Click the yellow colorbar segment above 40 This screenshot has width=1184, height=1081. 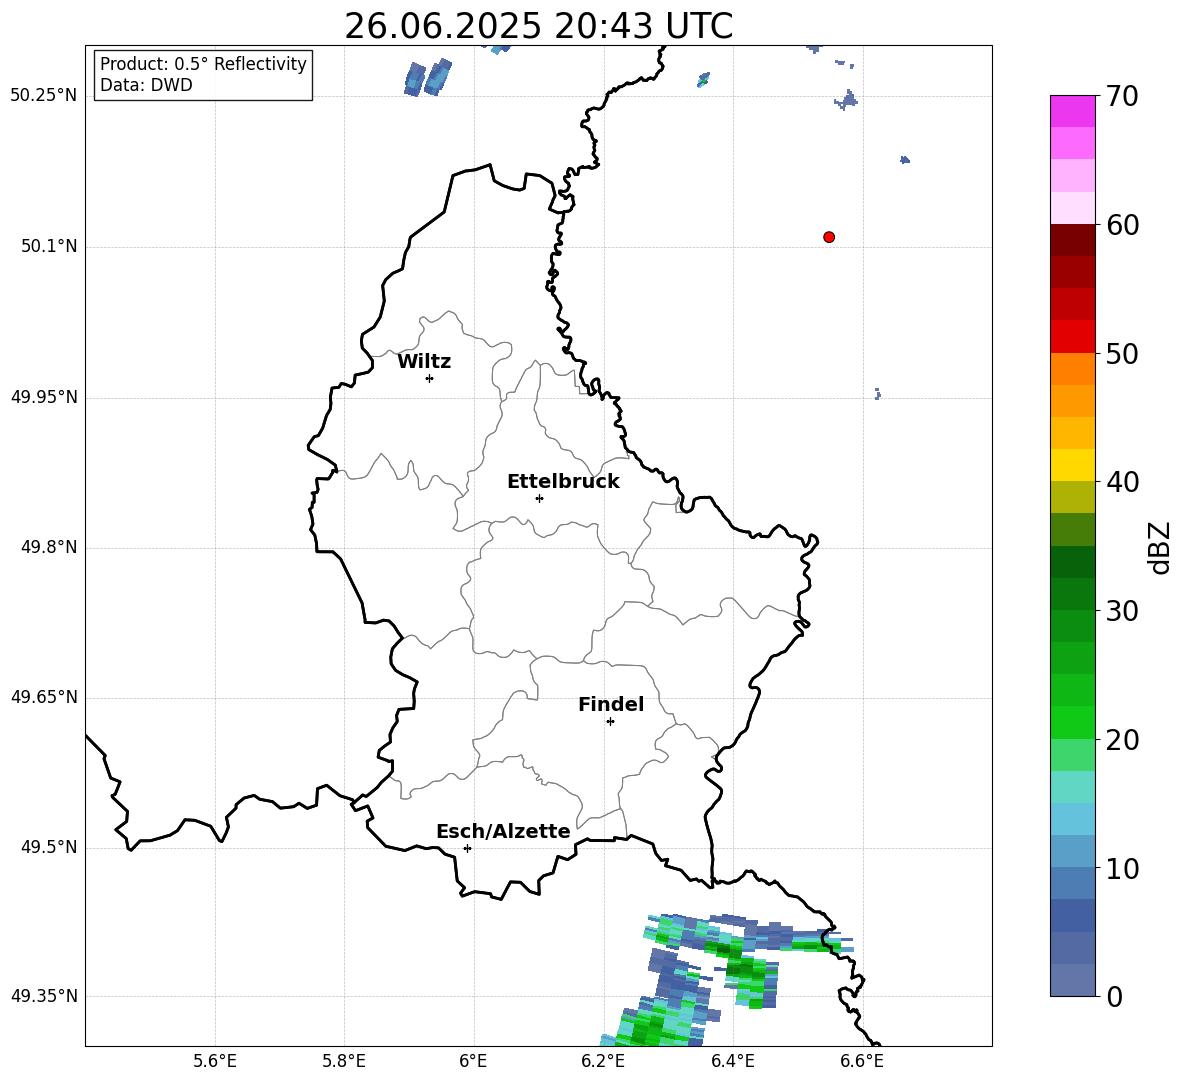pos(1073,465)
